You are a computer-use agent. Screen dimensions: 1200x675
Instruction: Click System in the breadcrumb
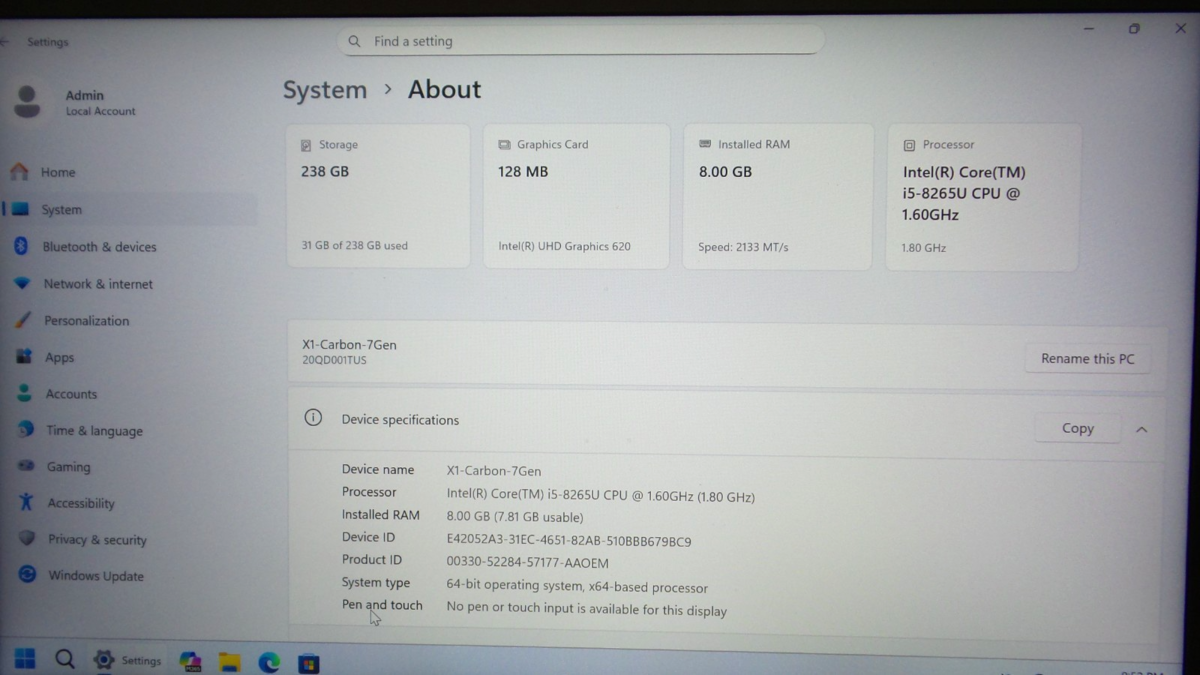pyautogui.click(x=324, y=90)
